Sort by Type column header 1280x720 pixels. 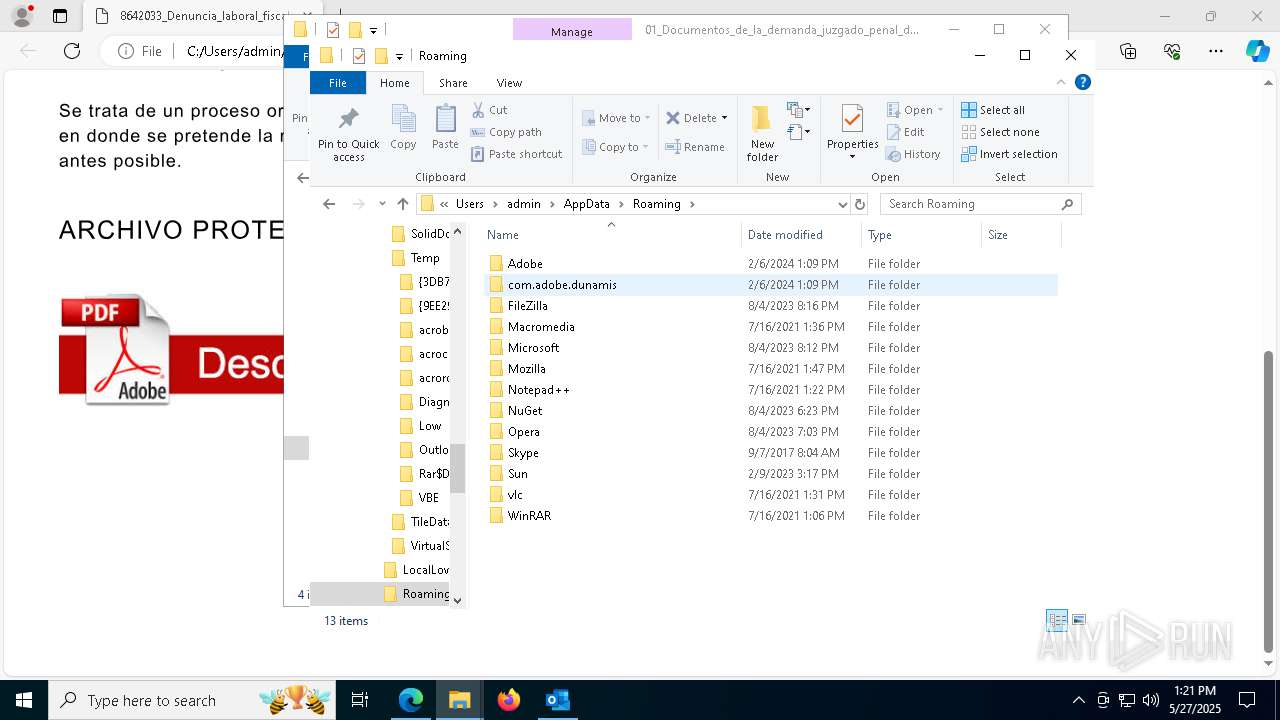point(921,235)
